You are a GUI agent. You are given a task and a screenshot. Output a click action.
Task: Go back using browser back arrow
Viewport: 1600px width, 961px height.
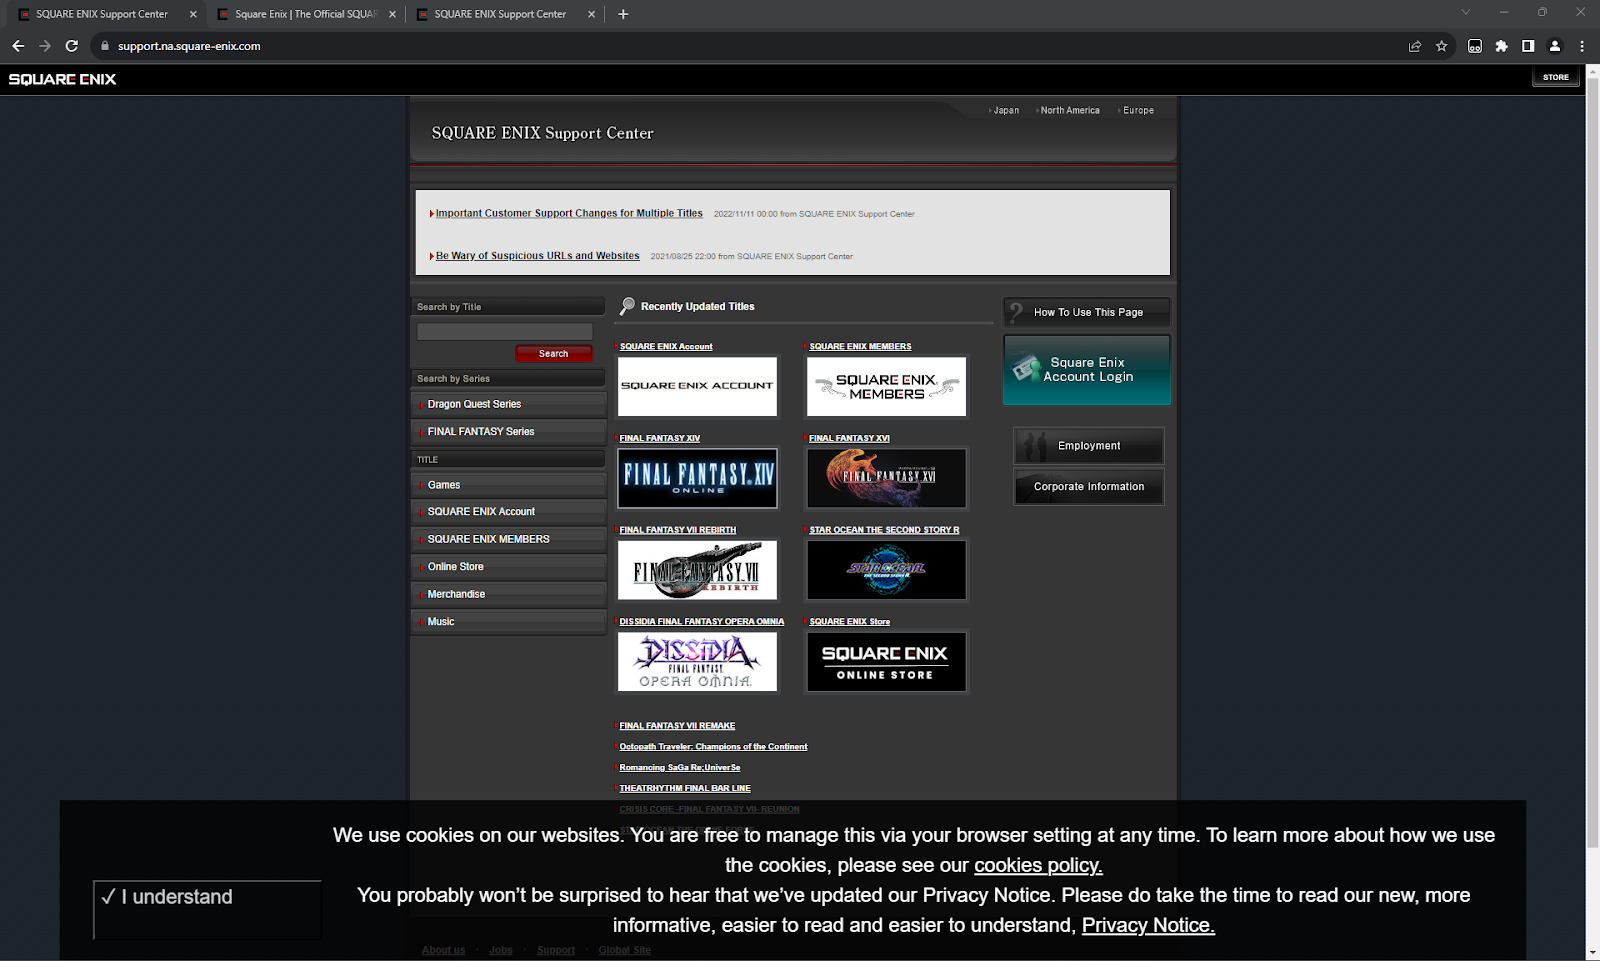pyautogui.click(x=18, y=46)
